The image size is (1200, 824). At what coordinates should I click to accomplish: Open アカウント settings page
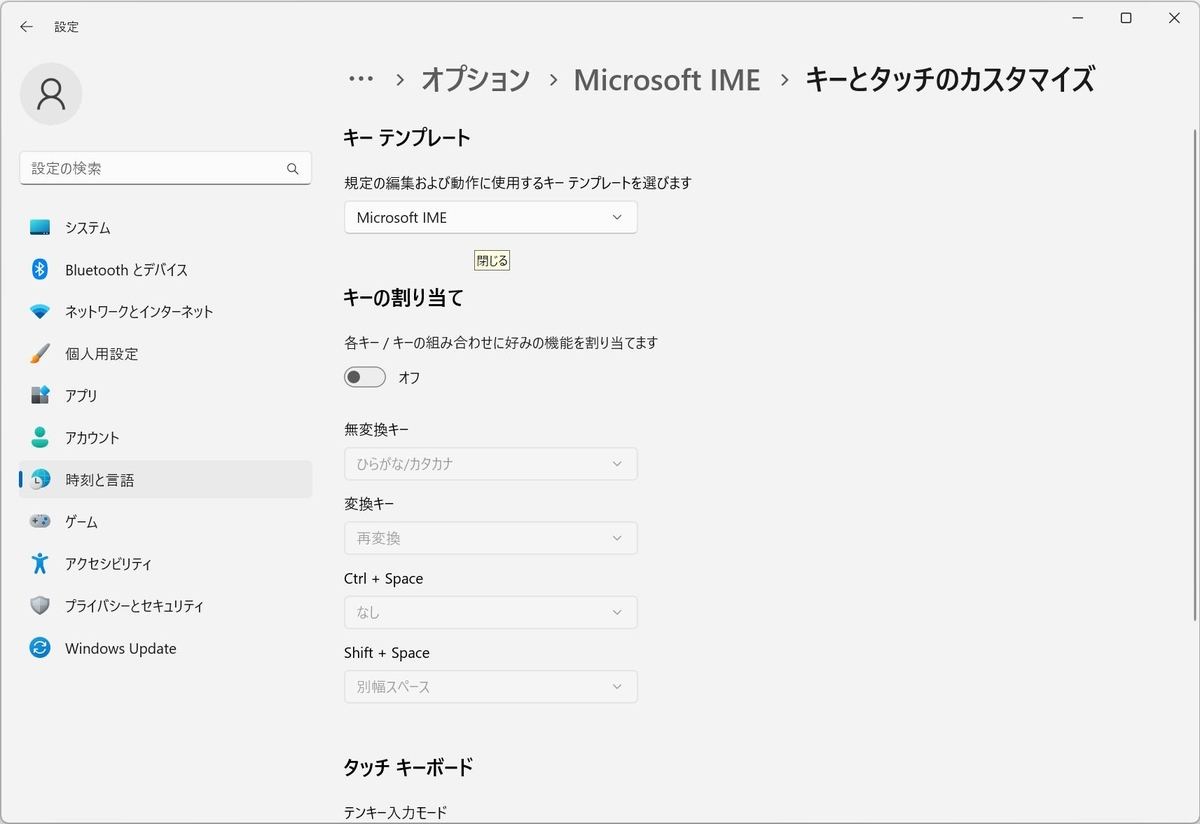166,438
